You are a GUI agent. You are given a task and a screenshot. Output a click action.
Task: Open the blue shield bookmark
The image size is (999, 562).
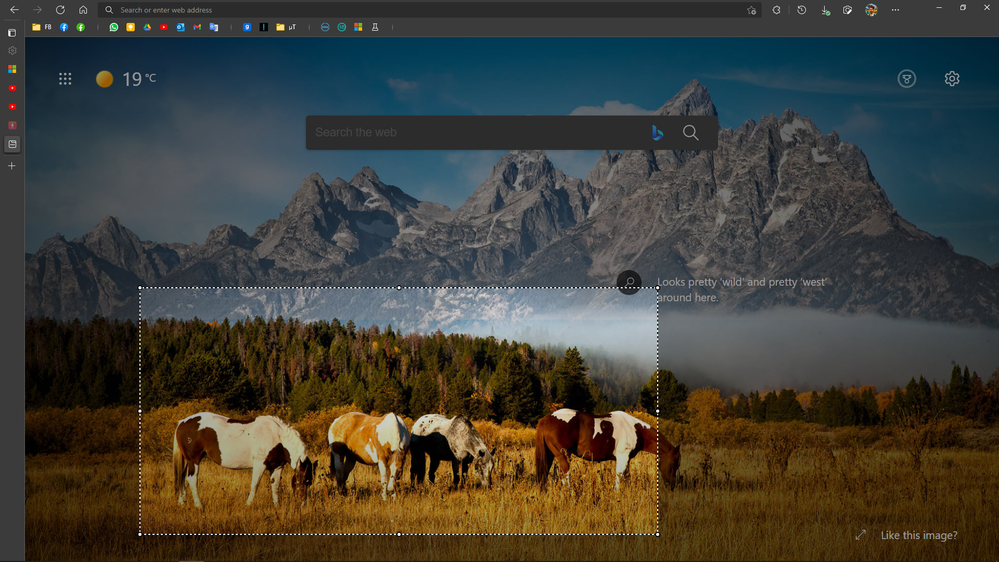247,27
